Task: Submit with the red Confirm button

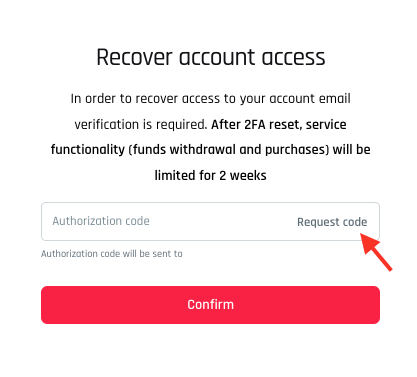Action: [x=210, y=305]
